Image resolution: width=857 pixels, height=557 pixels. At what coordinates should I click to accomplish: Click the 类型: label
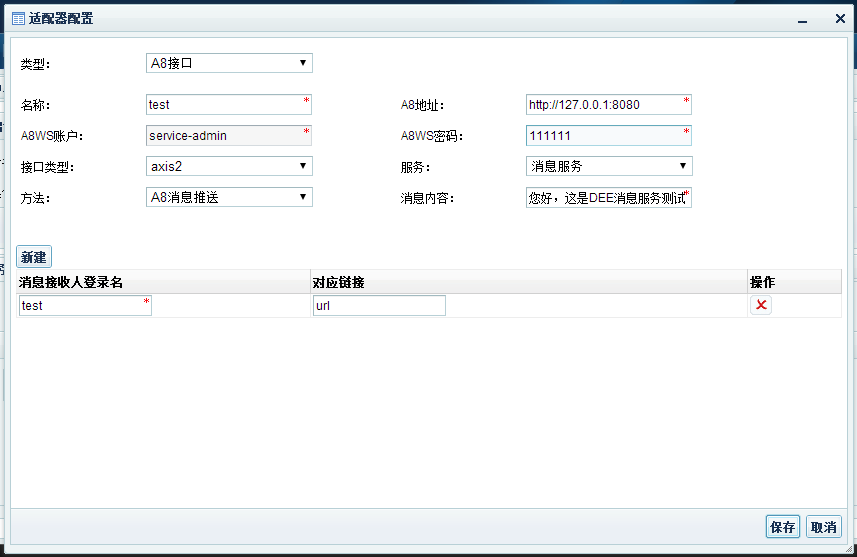pyautogui.click(x=36, y=64)
